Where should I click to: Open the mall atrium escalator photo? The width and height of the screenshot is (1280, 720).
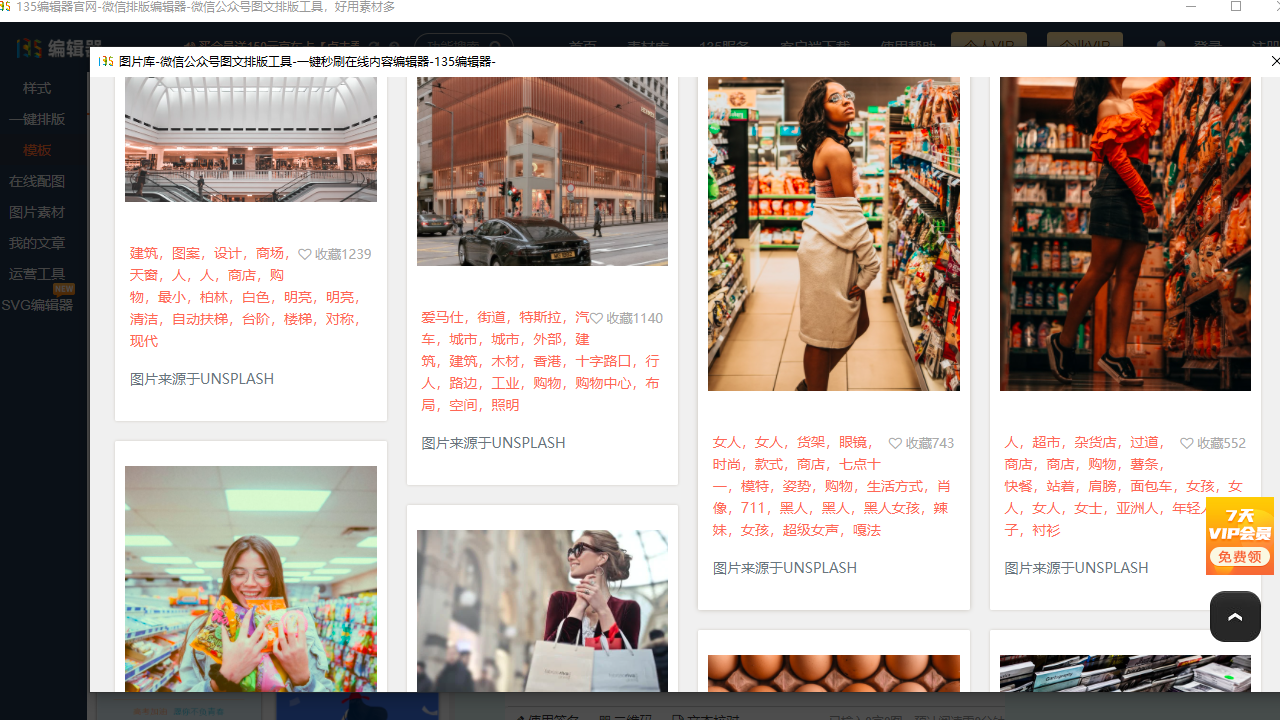pyautogui.click(x=251, y=139)
